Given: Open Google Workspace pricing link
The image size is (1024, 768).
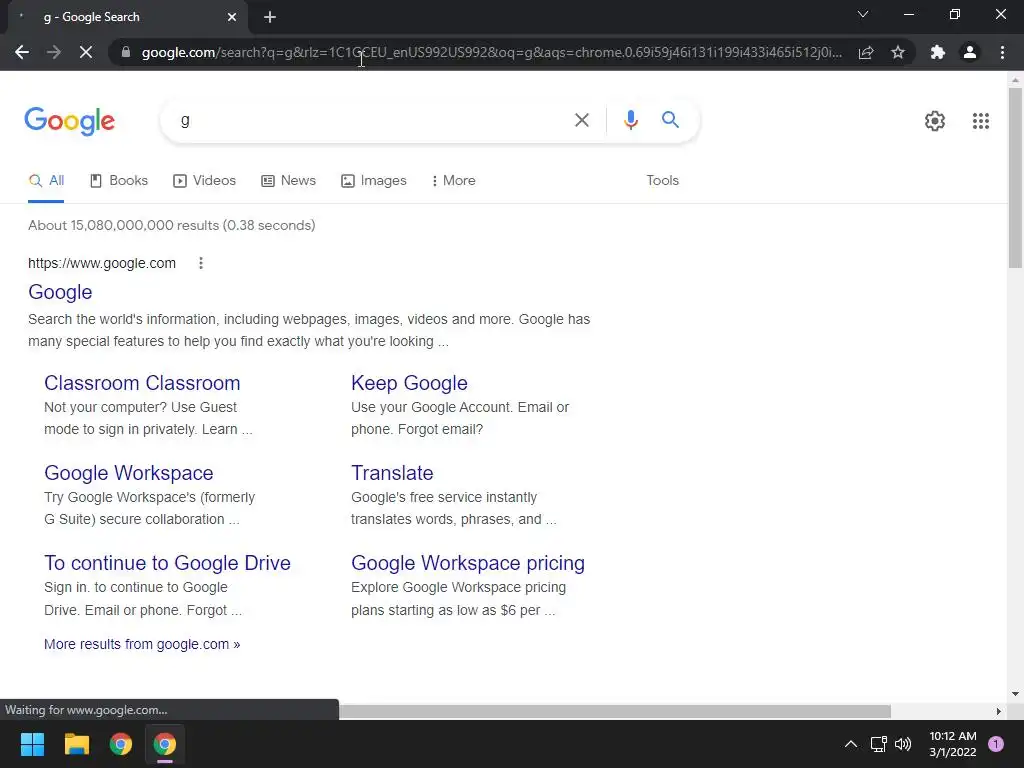Looking at the screenshot, I should tap(468, 563).
